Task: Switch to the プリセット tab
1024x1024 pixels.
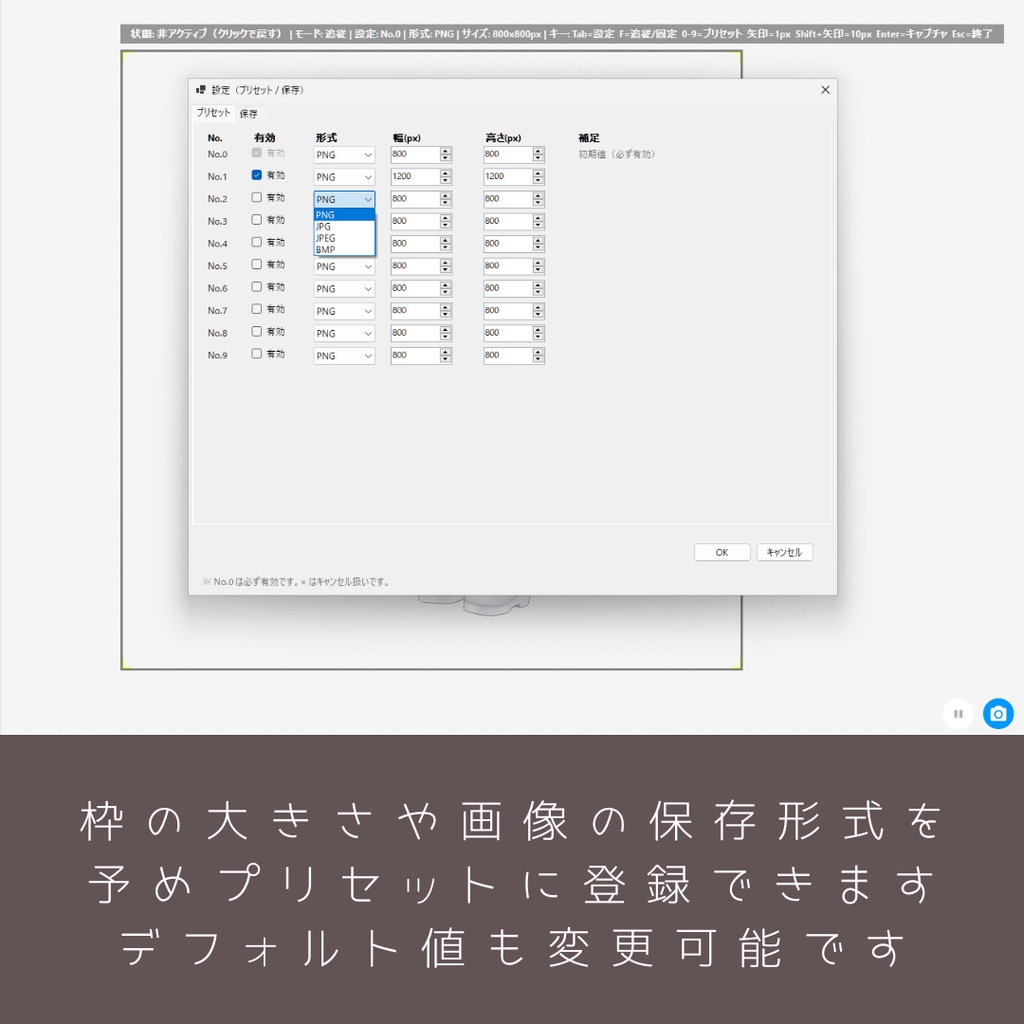Action: (214, 112)
